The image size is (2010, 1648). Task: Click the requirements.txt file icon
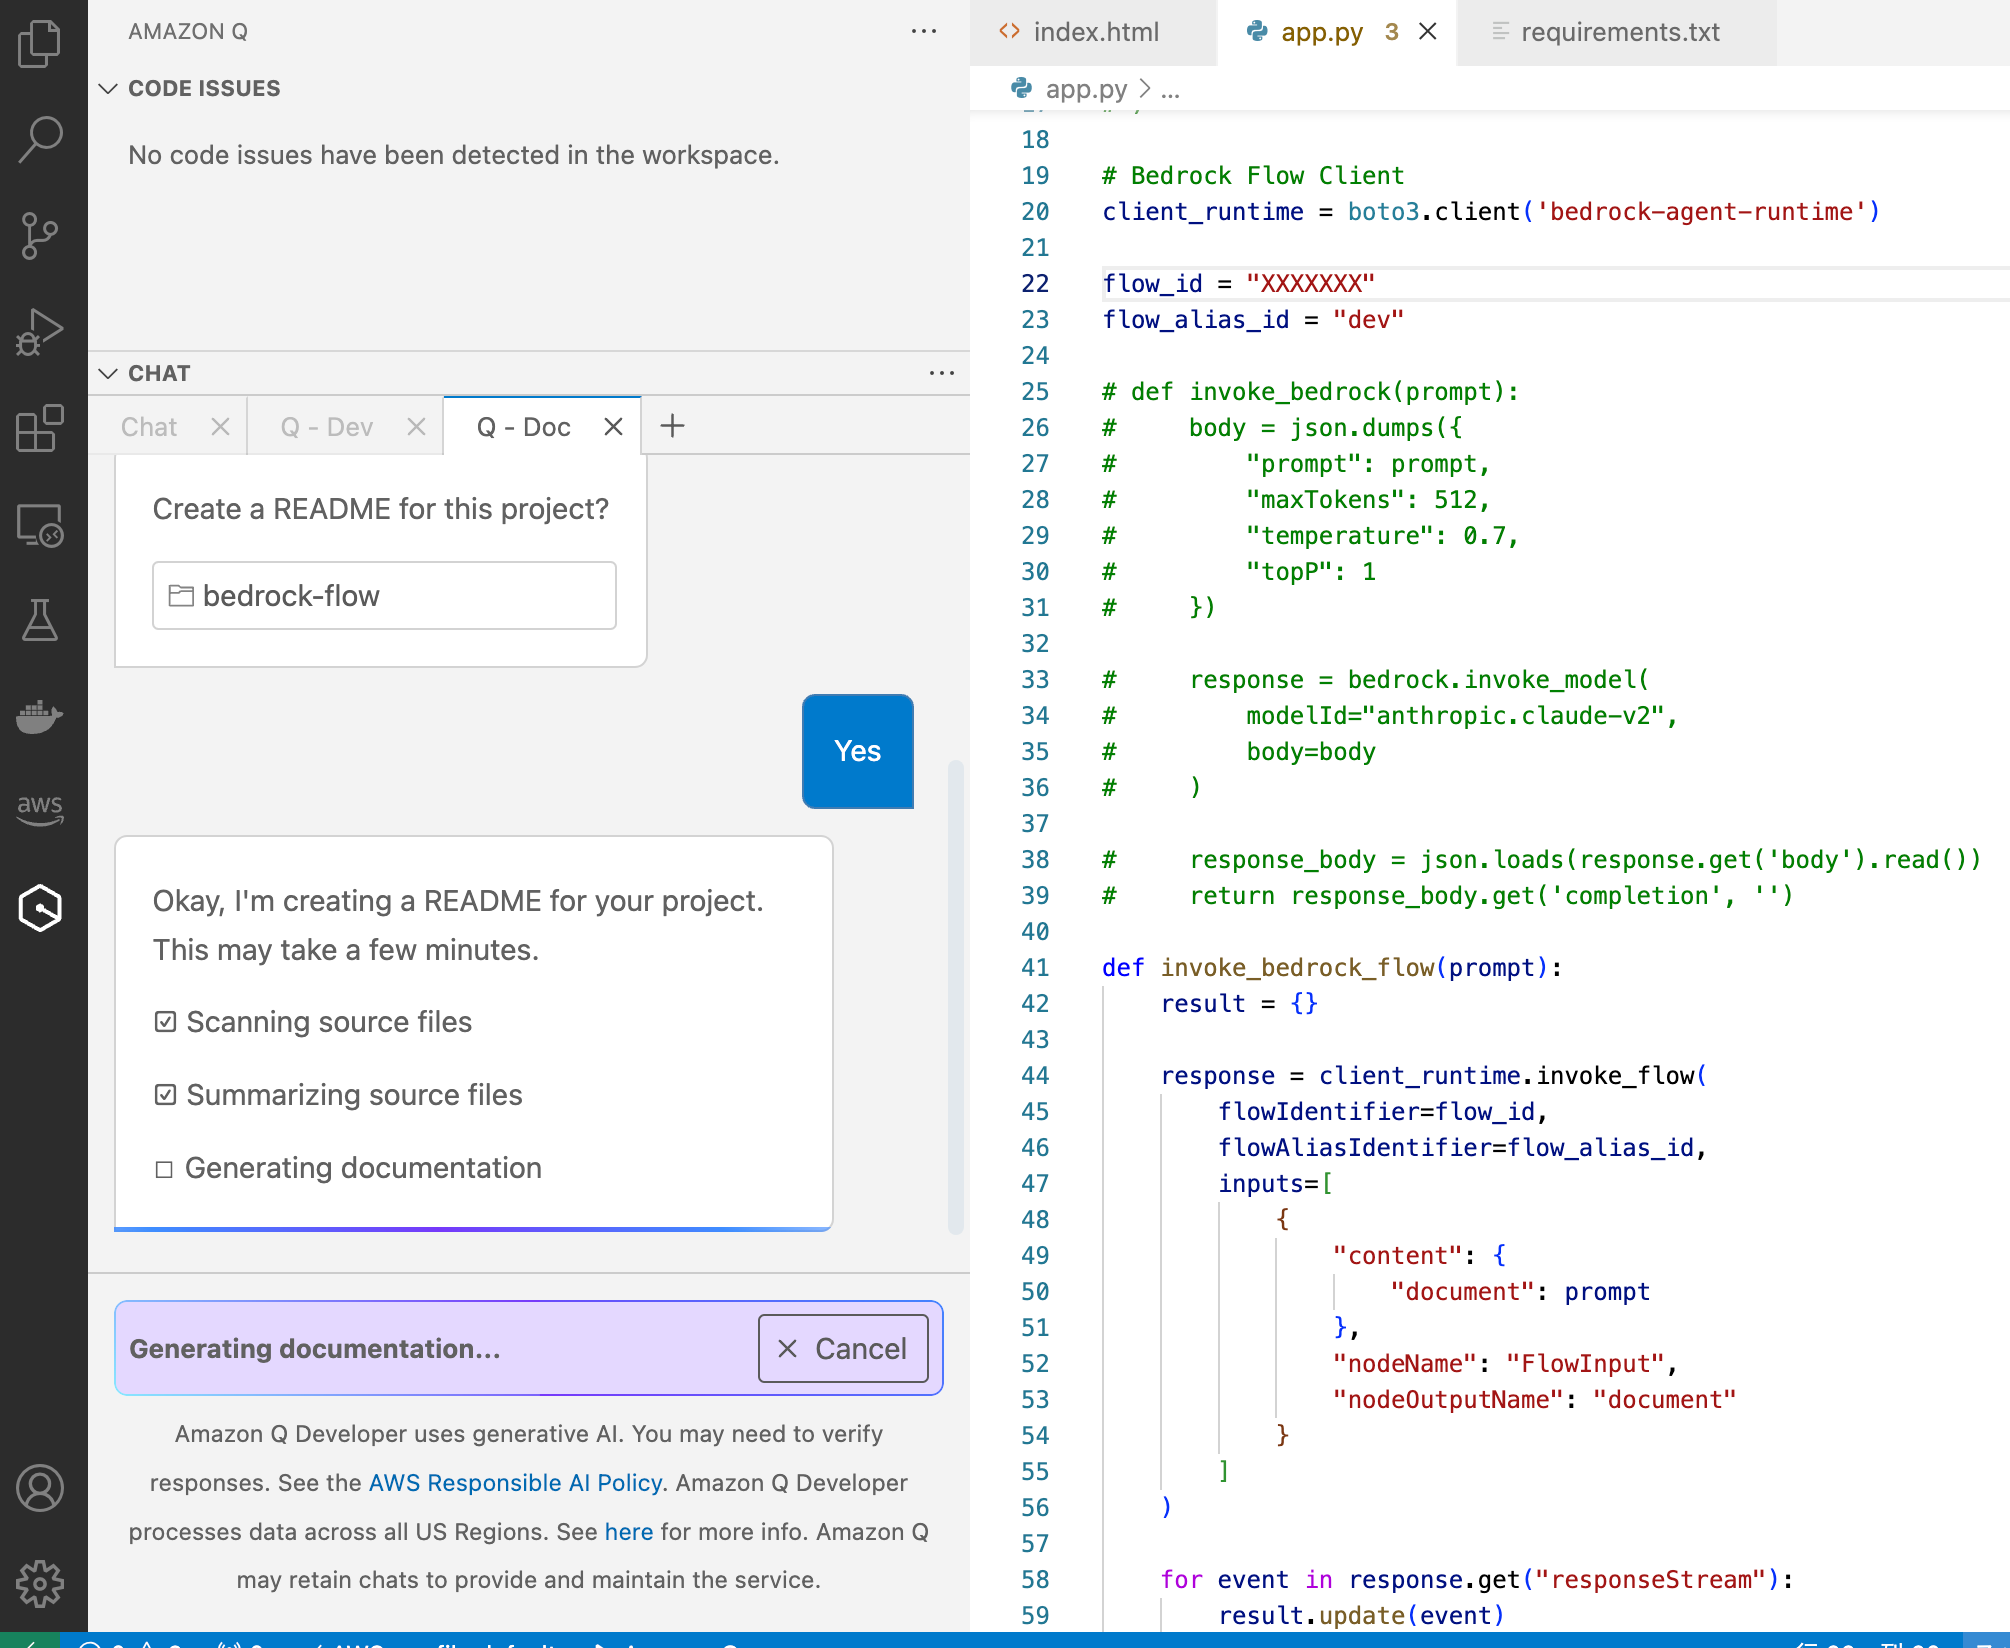click(x=1499, y=31)
